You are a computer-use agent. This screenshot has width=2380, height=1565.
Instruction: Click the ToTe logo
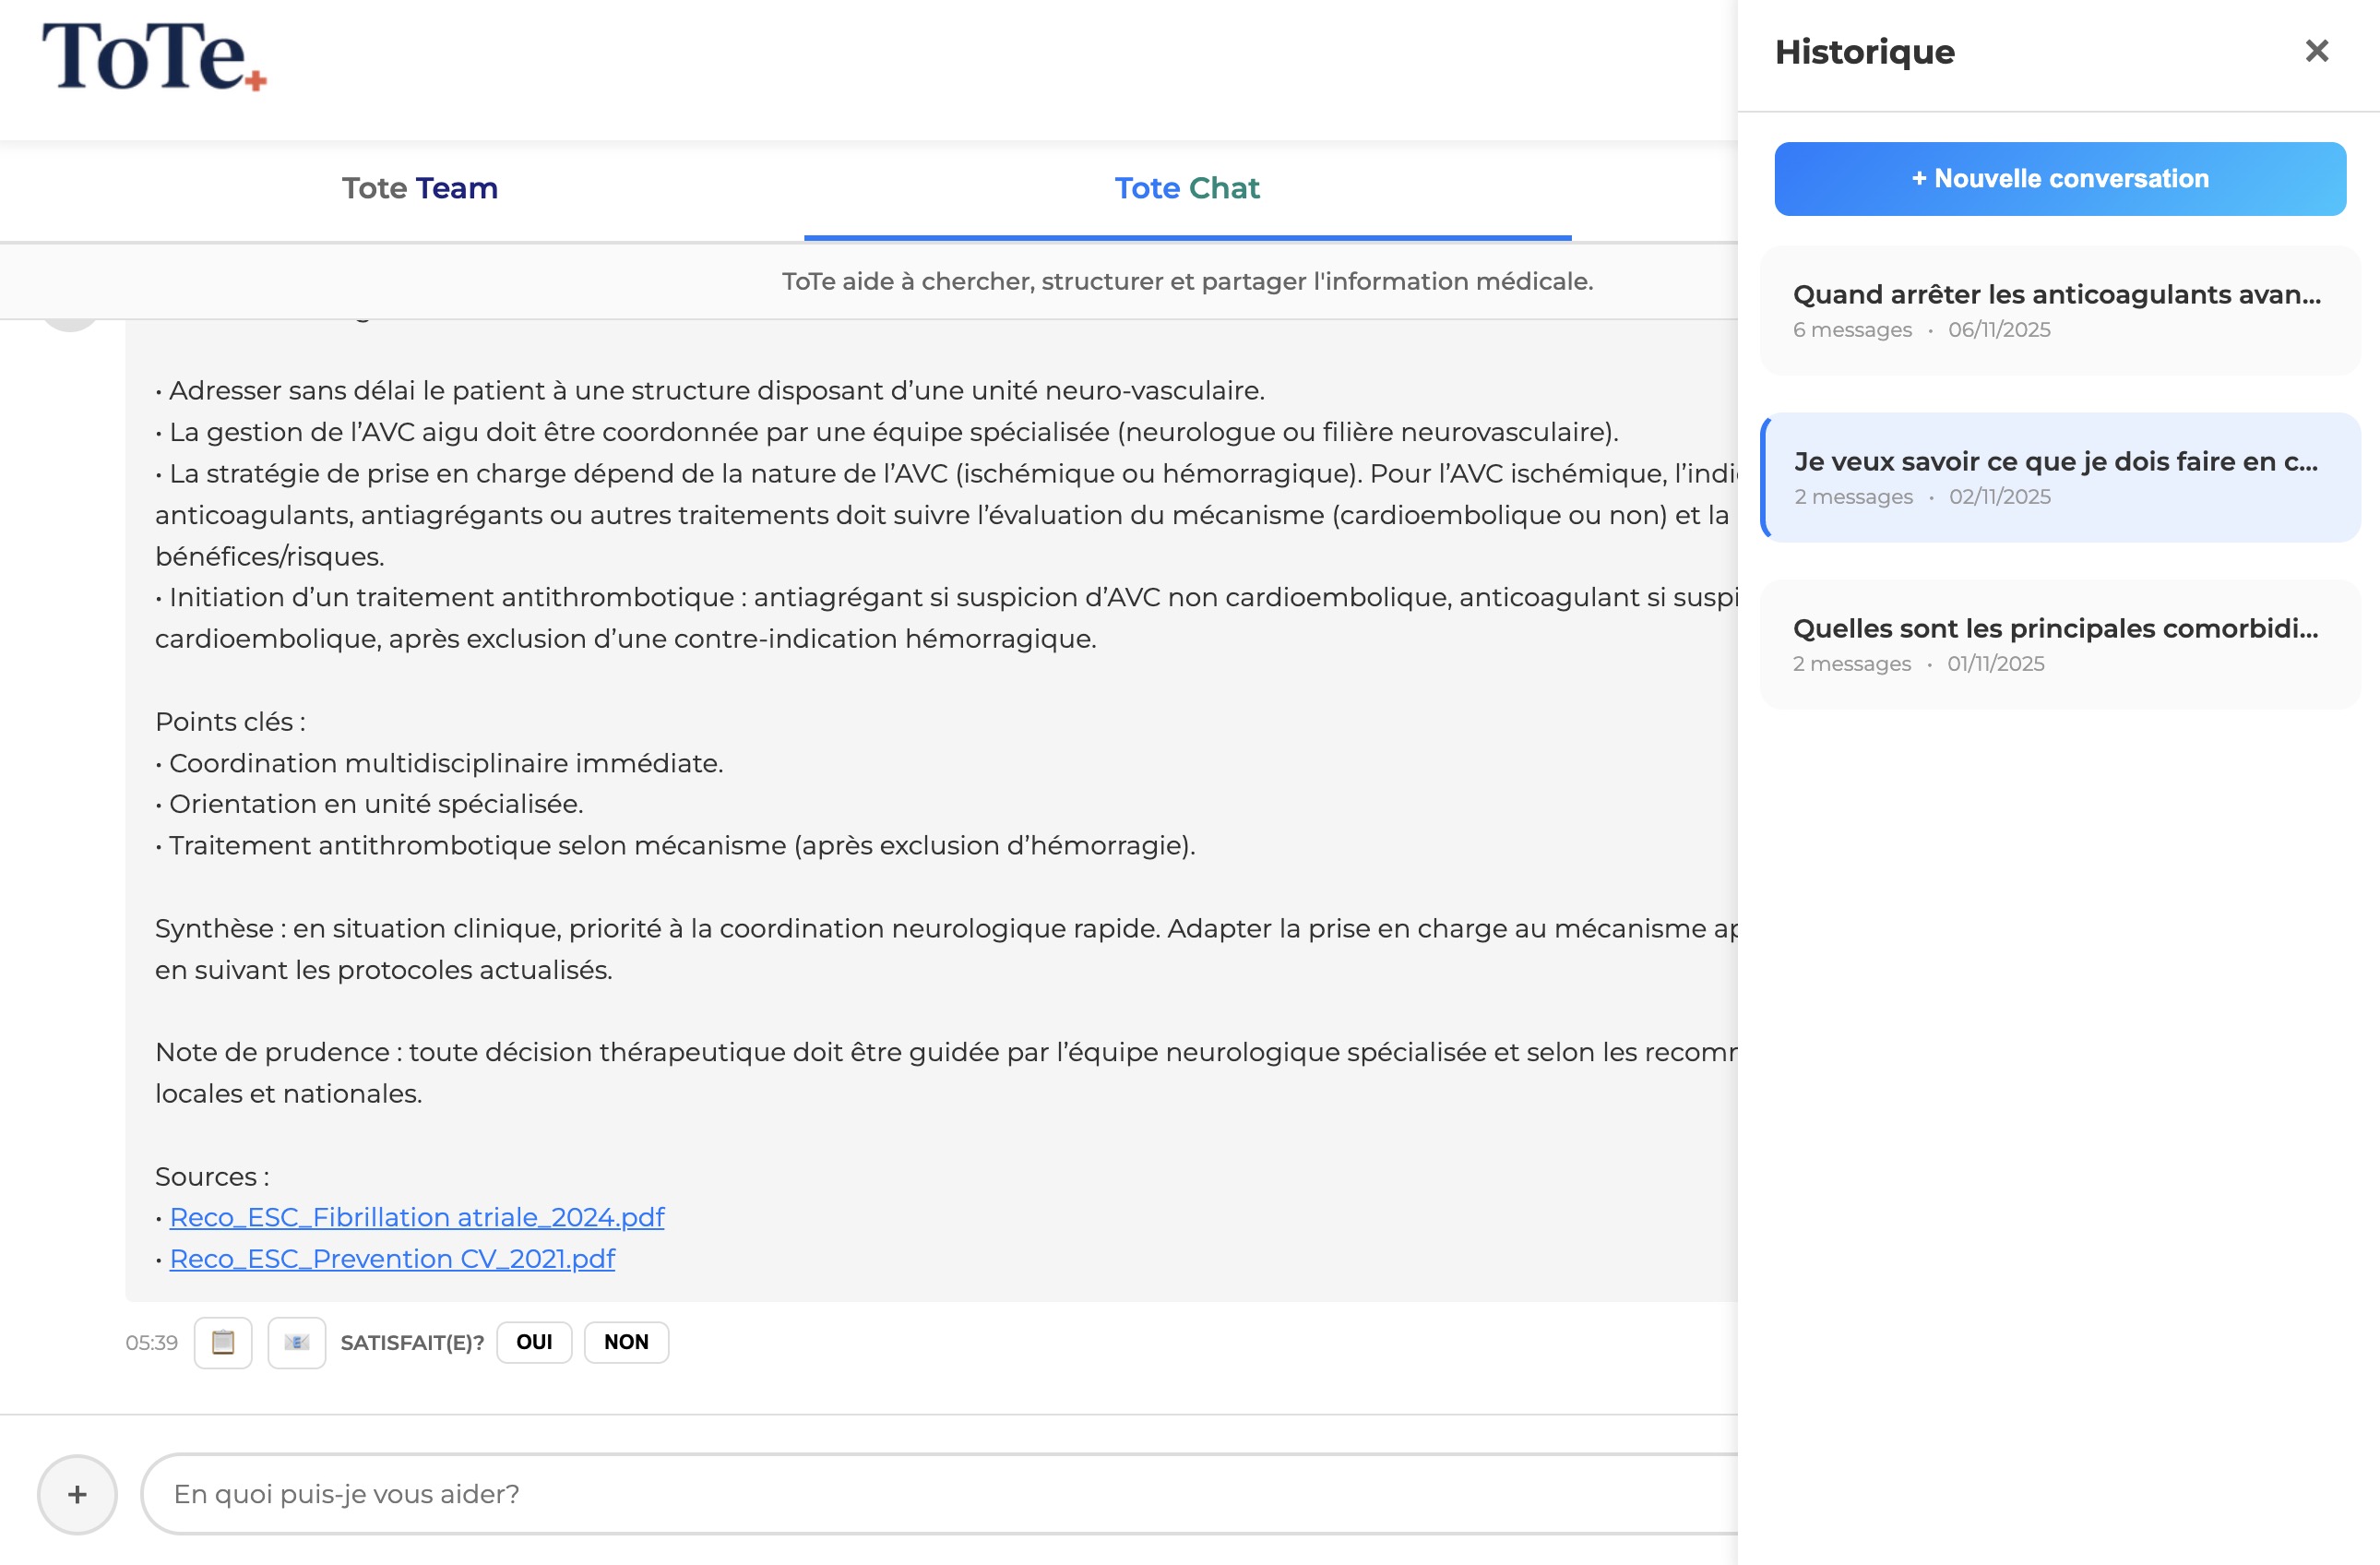pos(154,56)
